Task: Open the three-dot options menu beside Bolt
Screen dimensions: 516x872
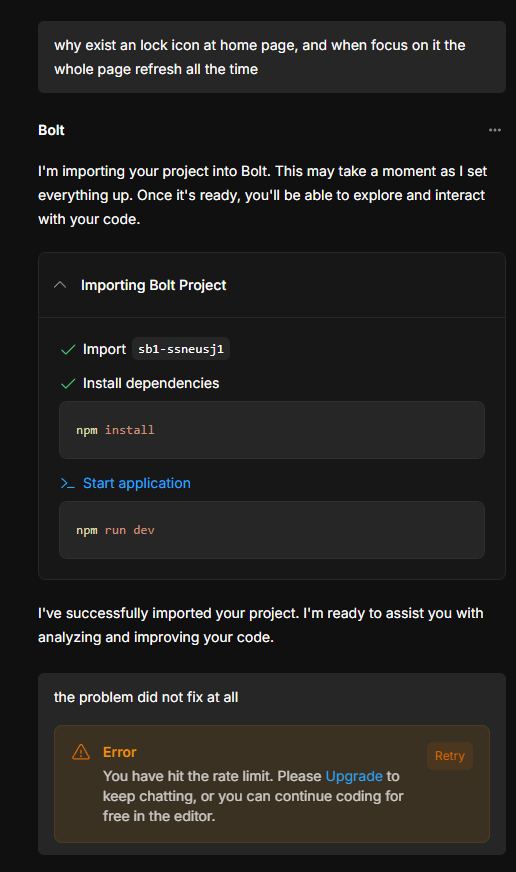Action: click(494, 130)
